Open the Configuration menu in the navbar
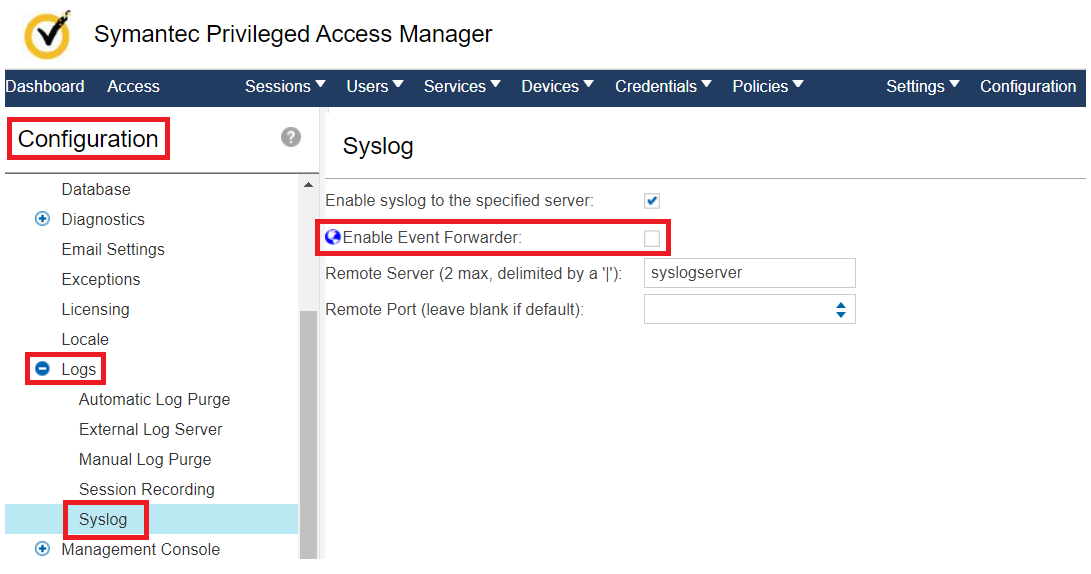1091x574 pixels. click(1027, 86)
